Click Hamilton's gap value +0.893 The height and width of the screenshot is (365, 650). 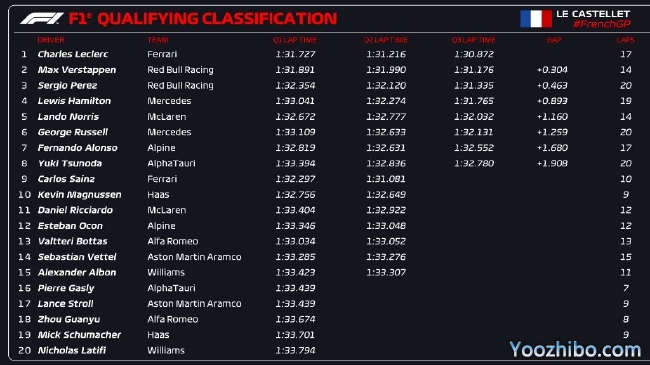552,101
